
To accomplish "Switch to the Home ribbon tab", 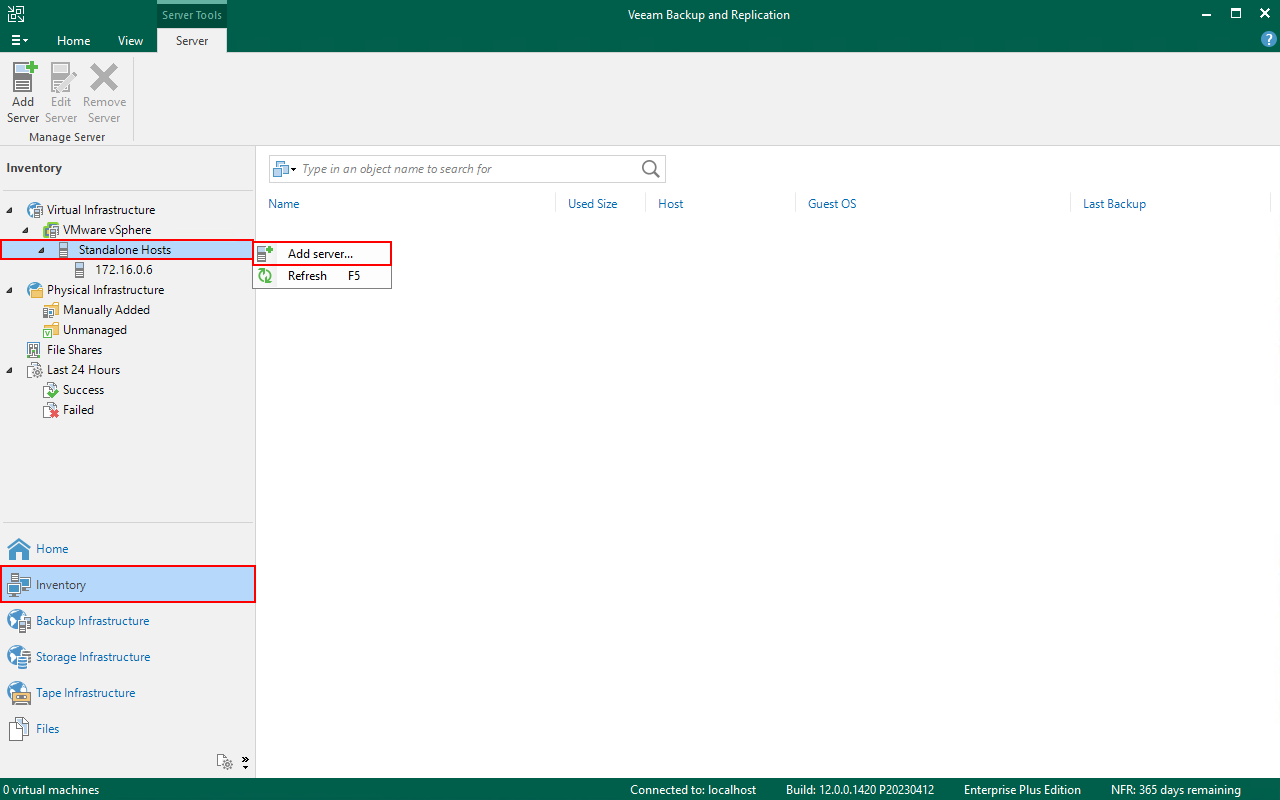I will point(74,41).
